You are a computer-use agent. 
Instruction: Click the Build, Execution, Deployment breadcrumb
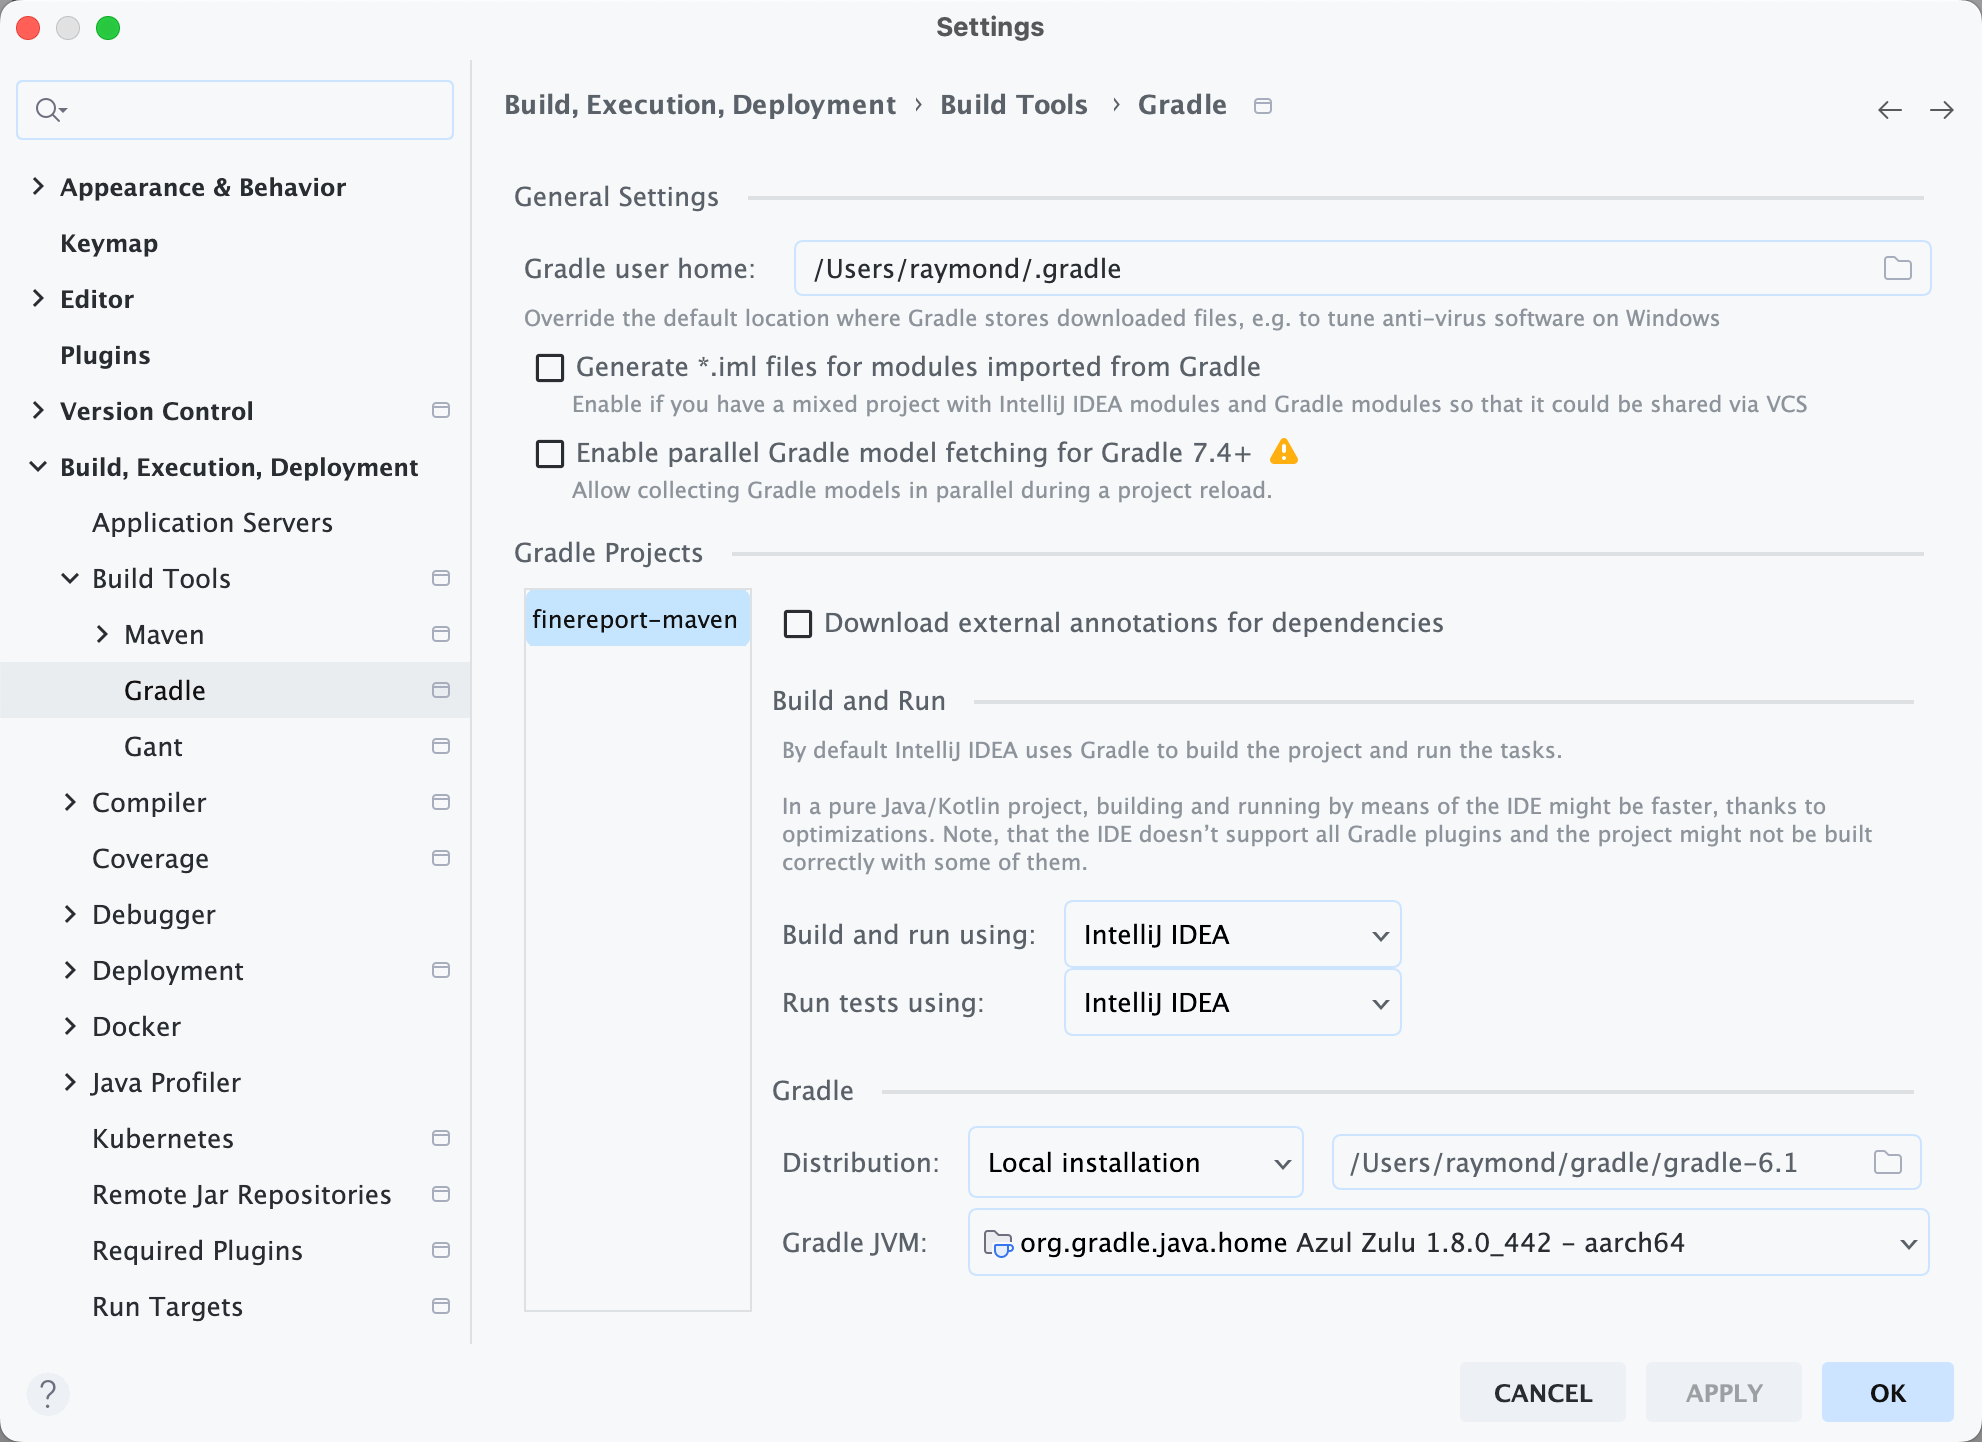click(x=700, y=105)
